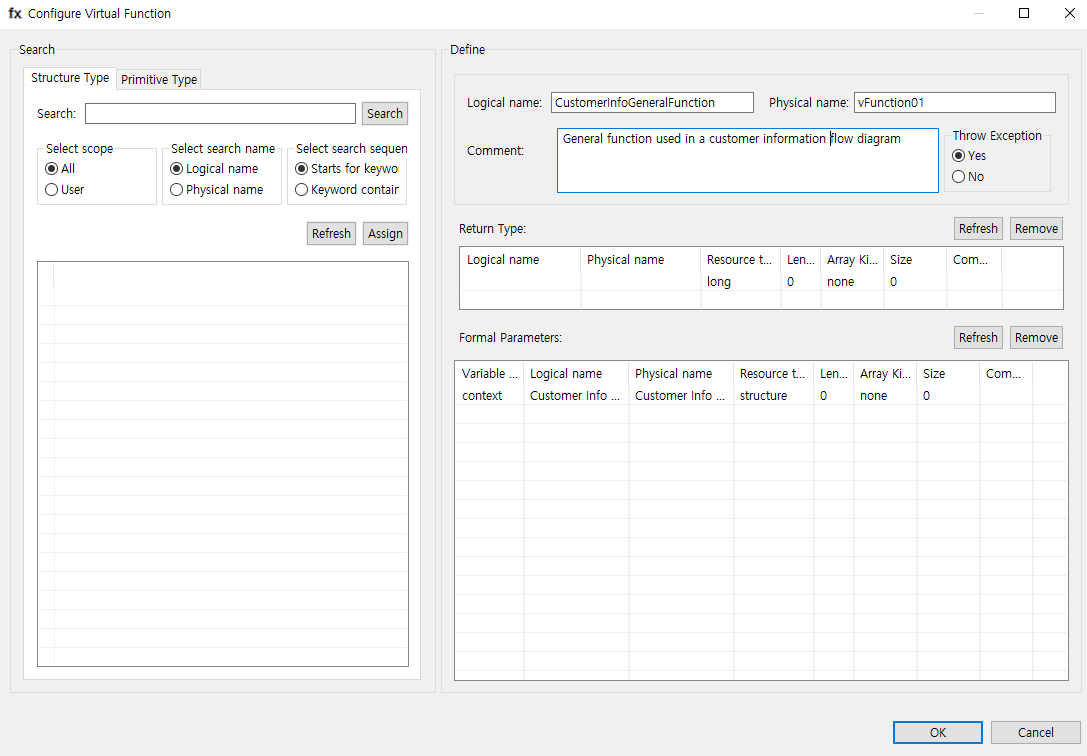The width and height of the screenshot is (1087, 756).
Task: Click the Assign button
Action: [385, 234]
